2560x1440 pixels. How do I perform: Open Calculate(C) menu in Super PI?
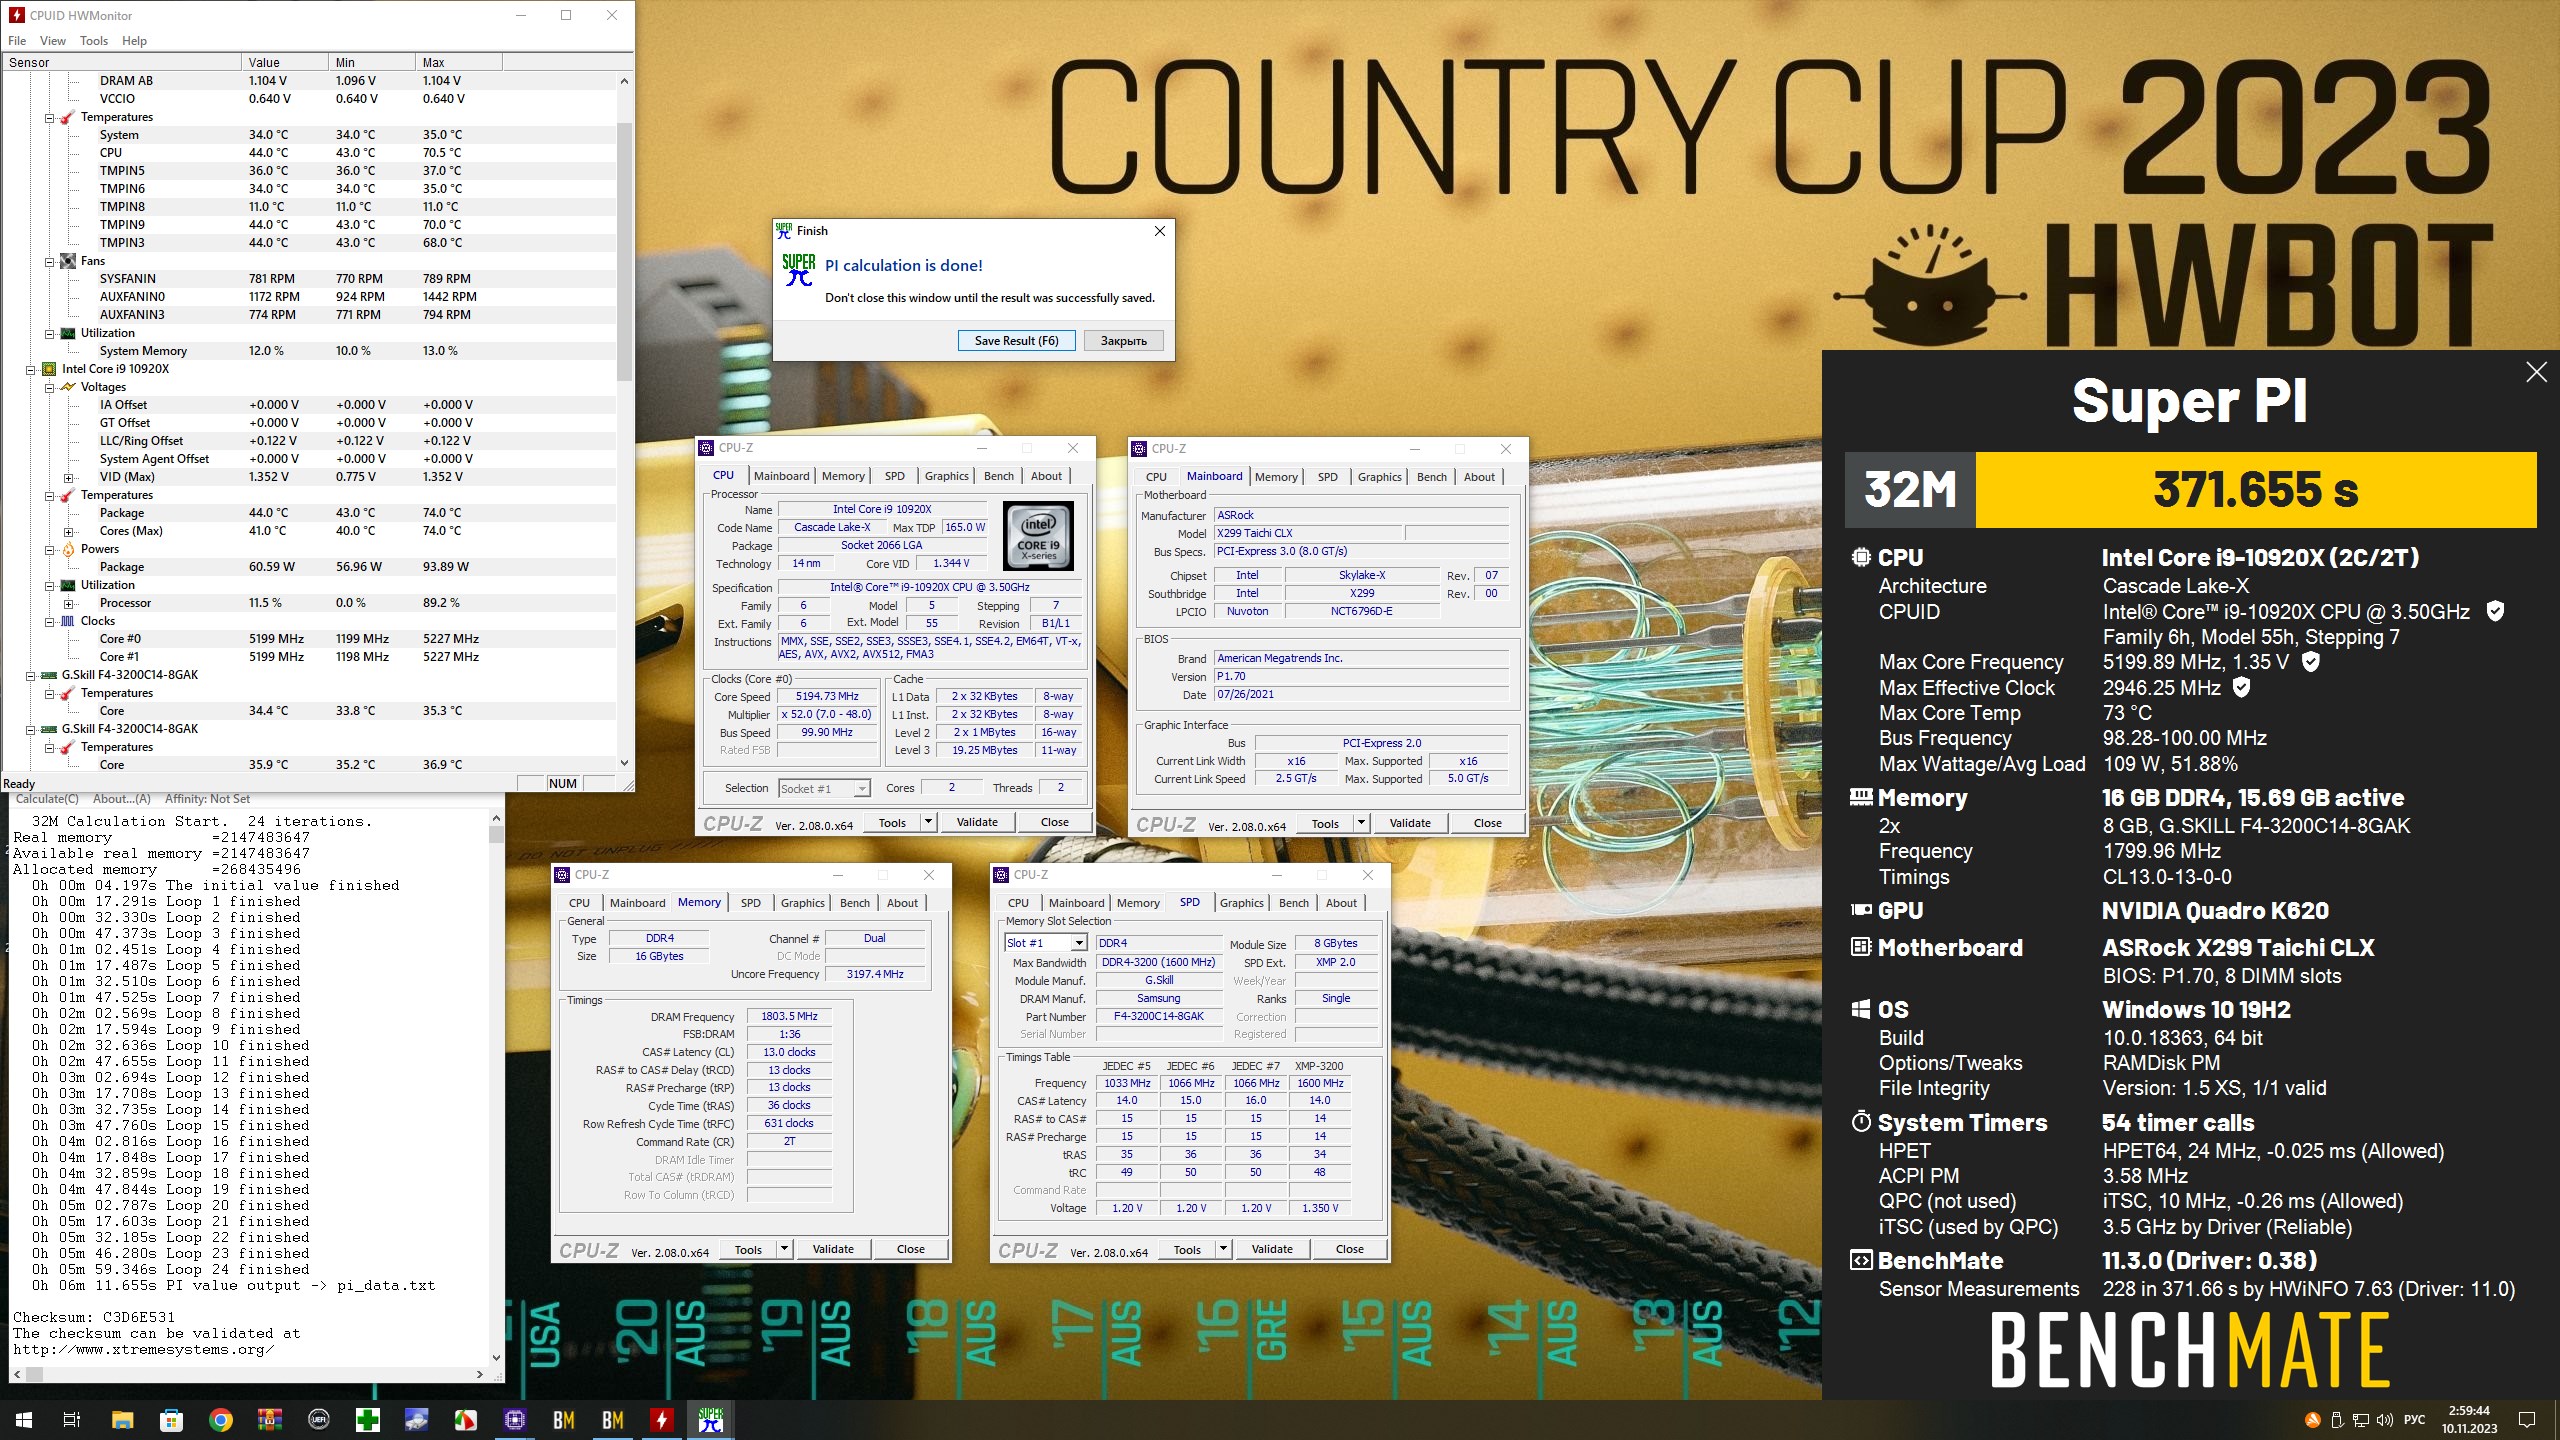[x=46, y=799]
